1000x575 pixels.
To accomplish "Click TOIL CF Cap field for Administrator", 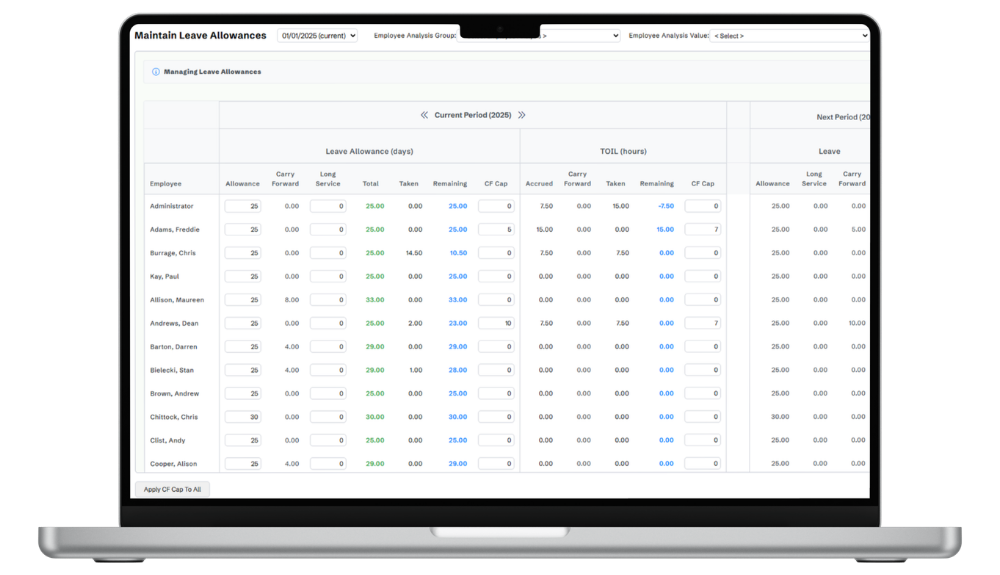I will (703, 207).
